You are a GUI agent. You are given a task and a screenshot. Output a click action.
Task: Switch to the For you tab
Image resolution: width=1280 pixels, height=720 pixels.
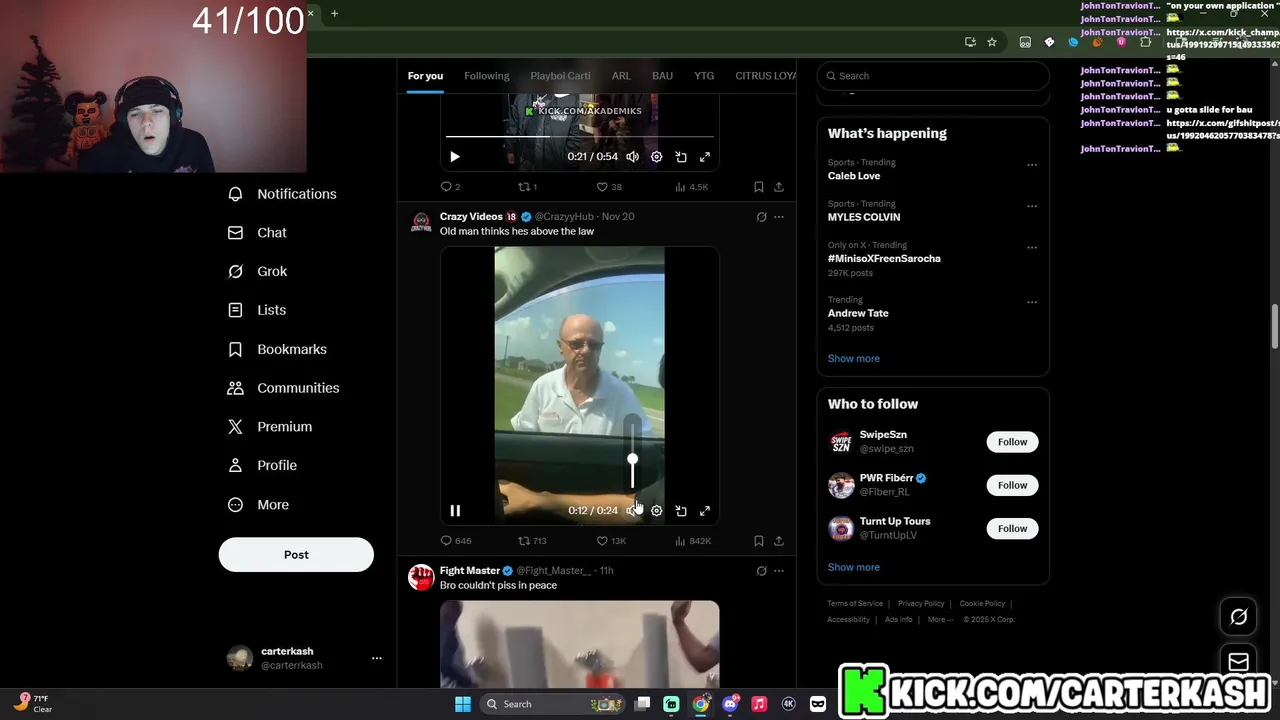[x=425, y=76]
